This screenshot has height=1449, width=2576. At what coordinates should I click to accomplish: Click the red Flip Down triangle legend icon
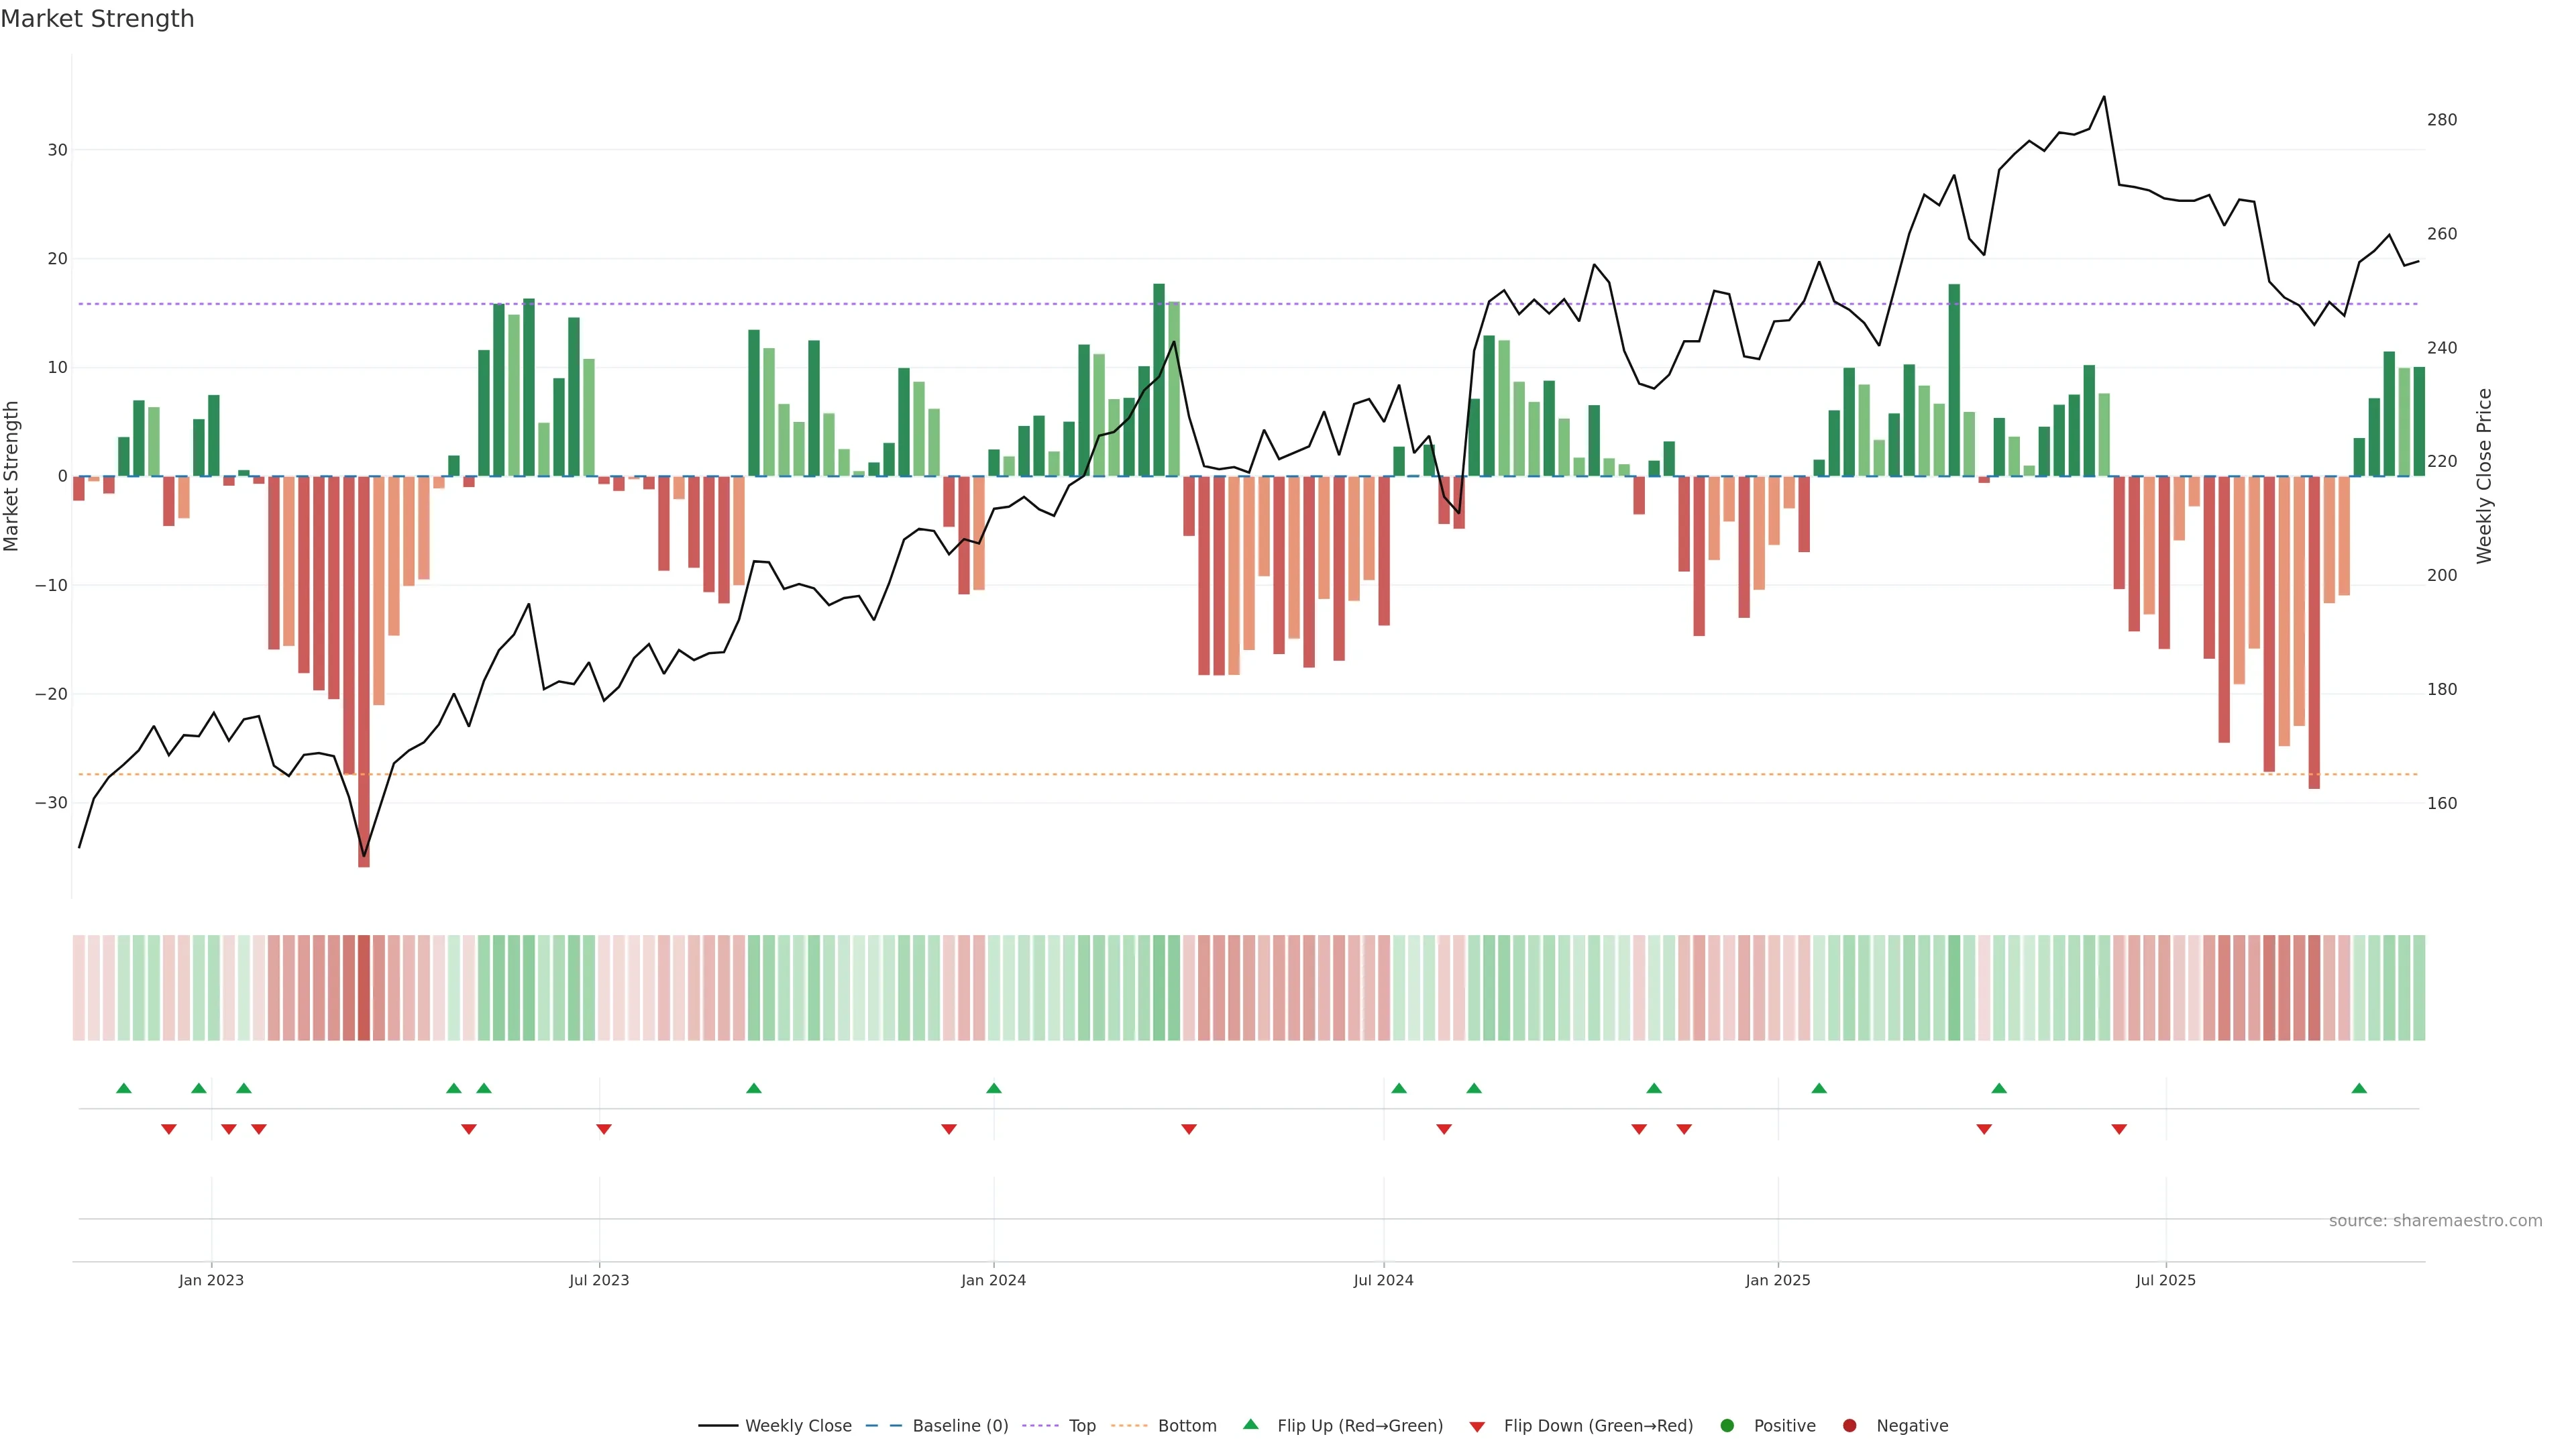[x=1477, y=1427]
